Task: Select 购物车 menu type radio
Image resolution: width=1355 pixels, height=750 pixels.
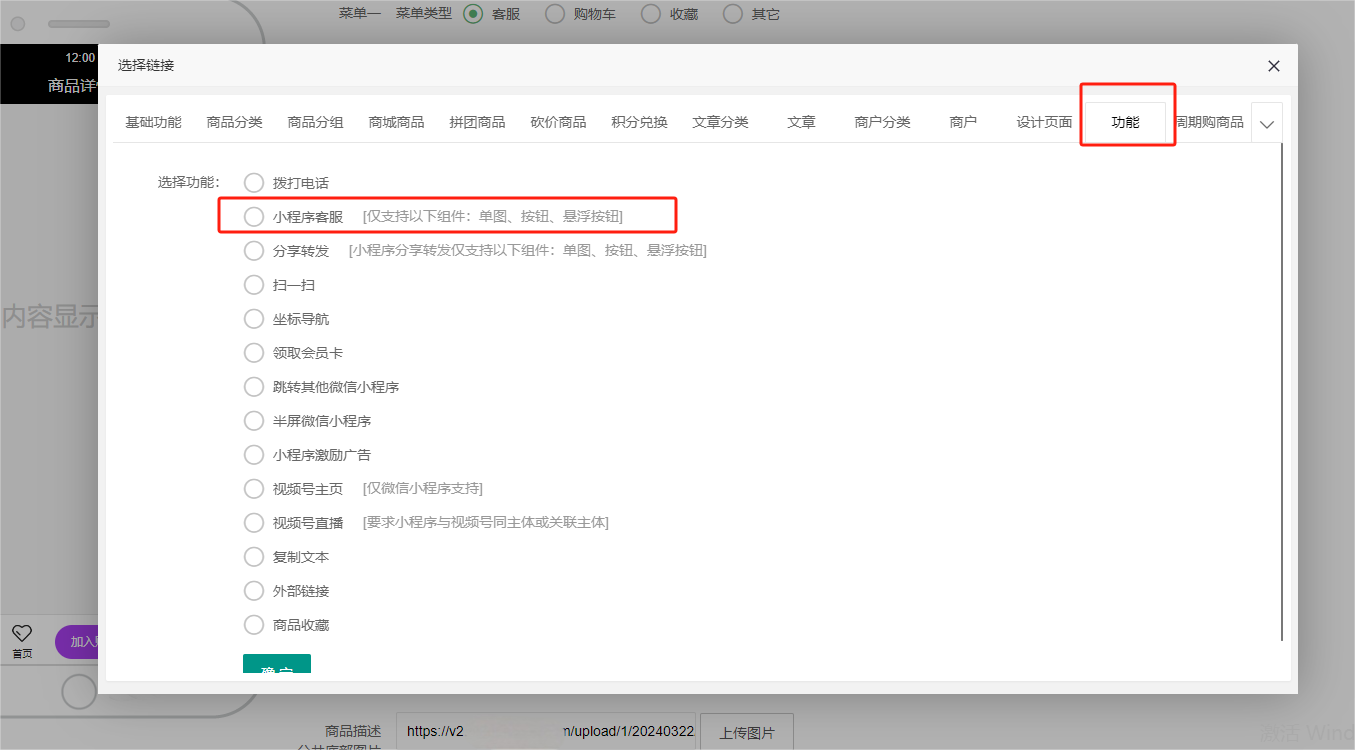Action: point(555,14)
